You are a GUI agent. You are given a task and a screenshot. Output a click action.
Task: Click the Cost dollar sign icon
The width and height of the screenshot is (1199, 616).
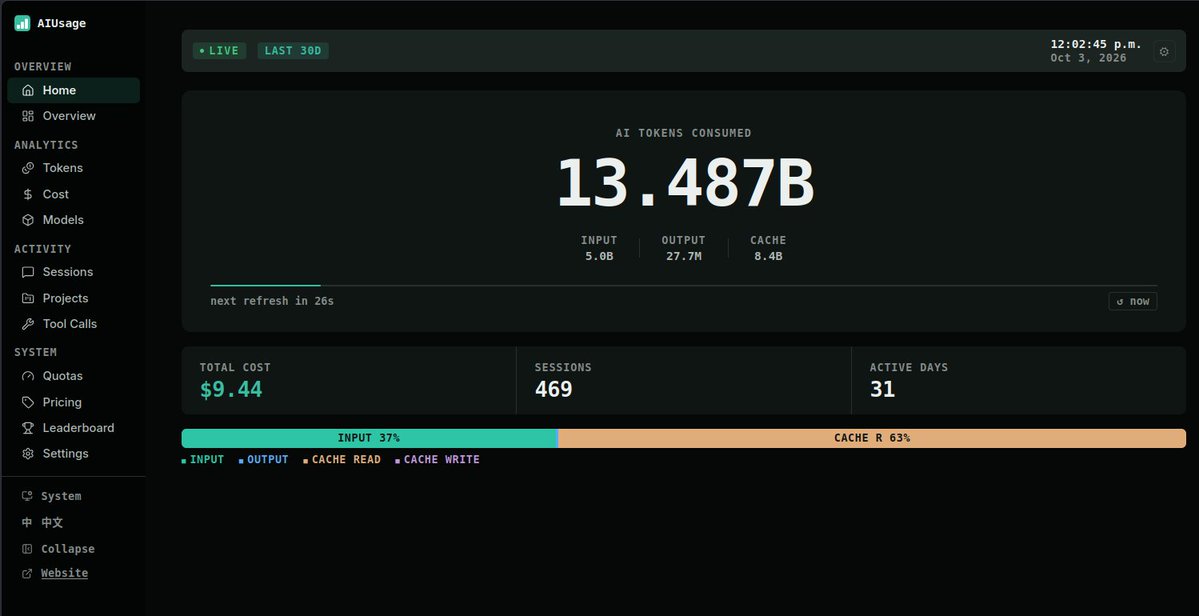coord(28,194)
